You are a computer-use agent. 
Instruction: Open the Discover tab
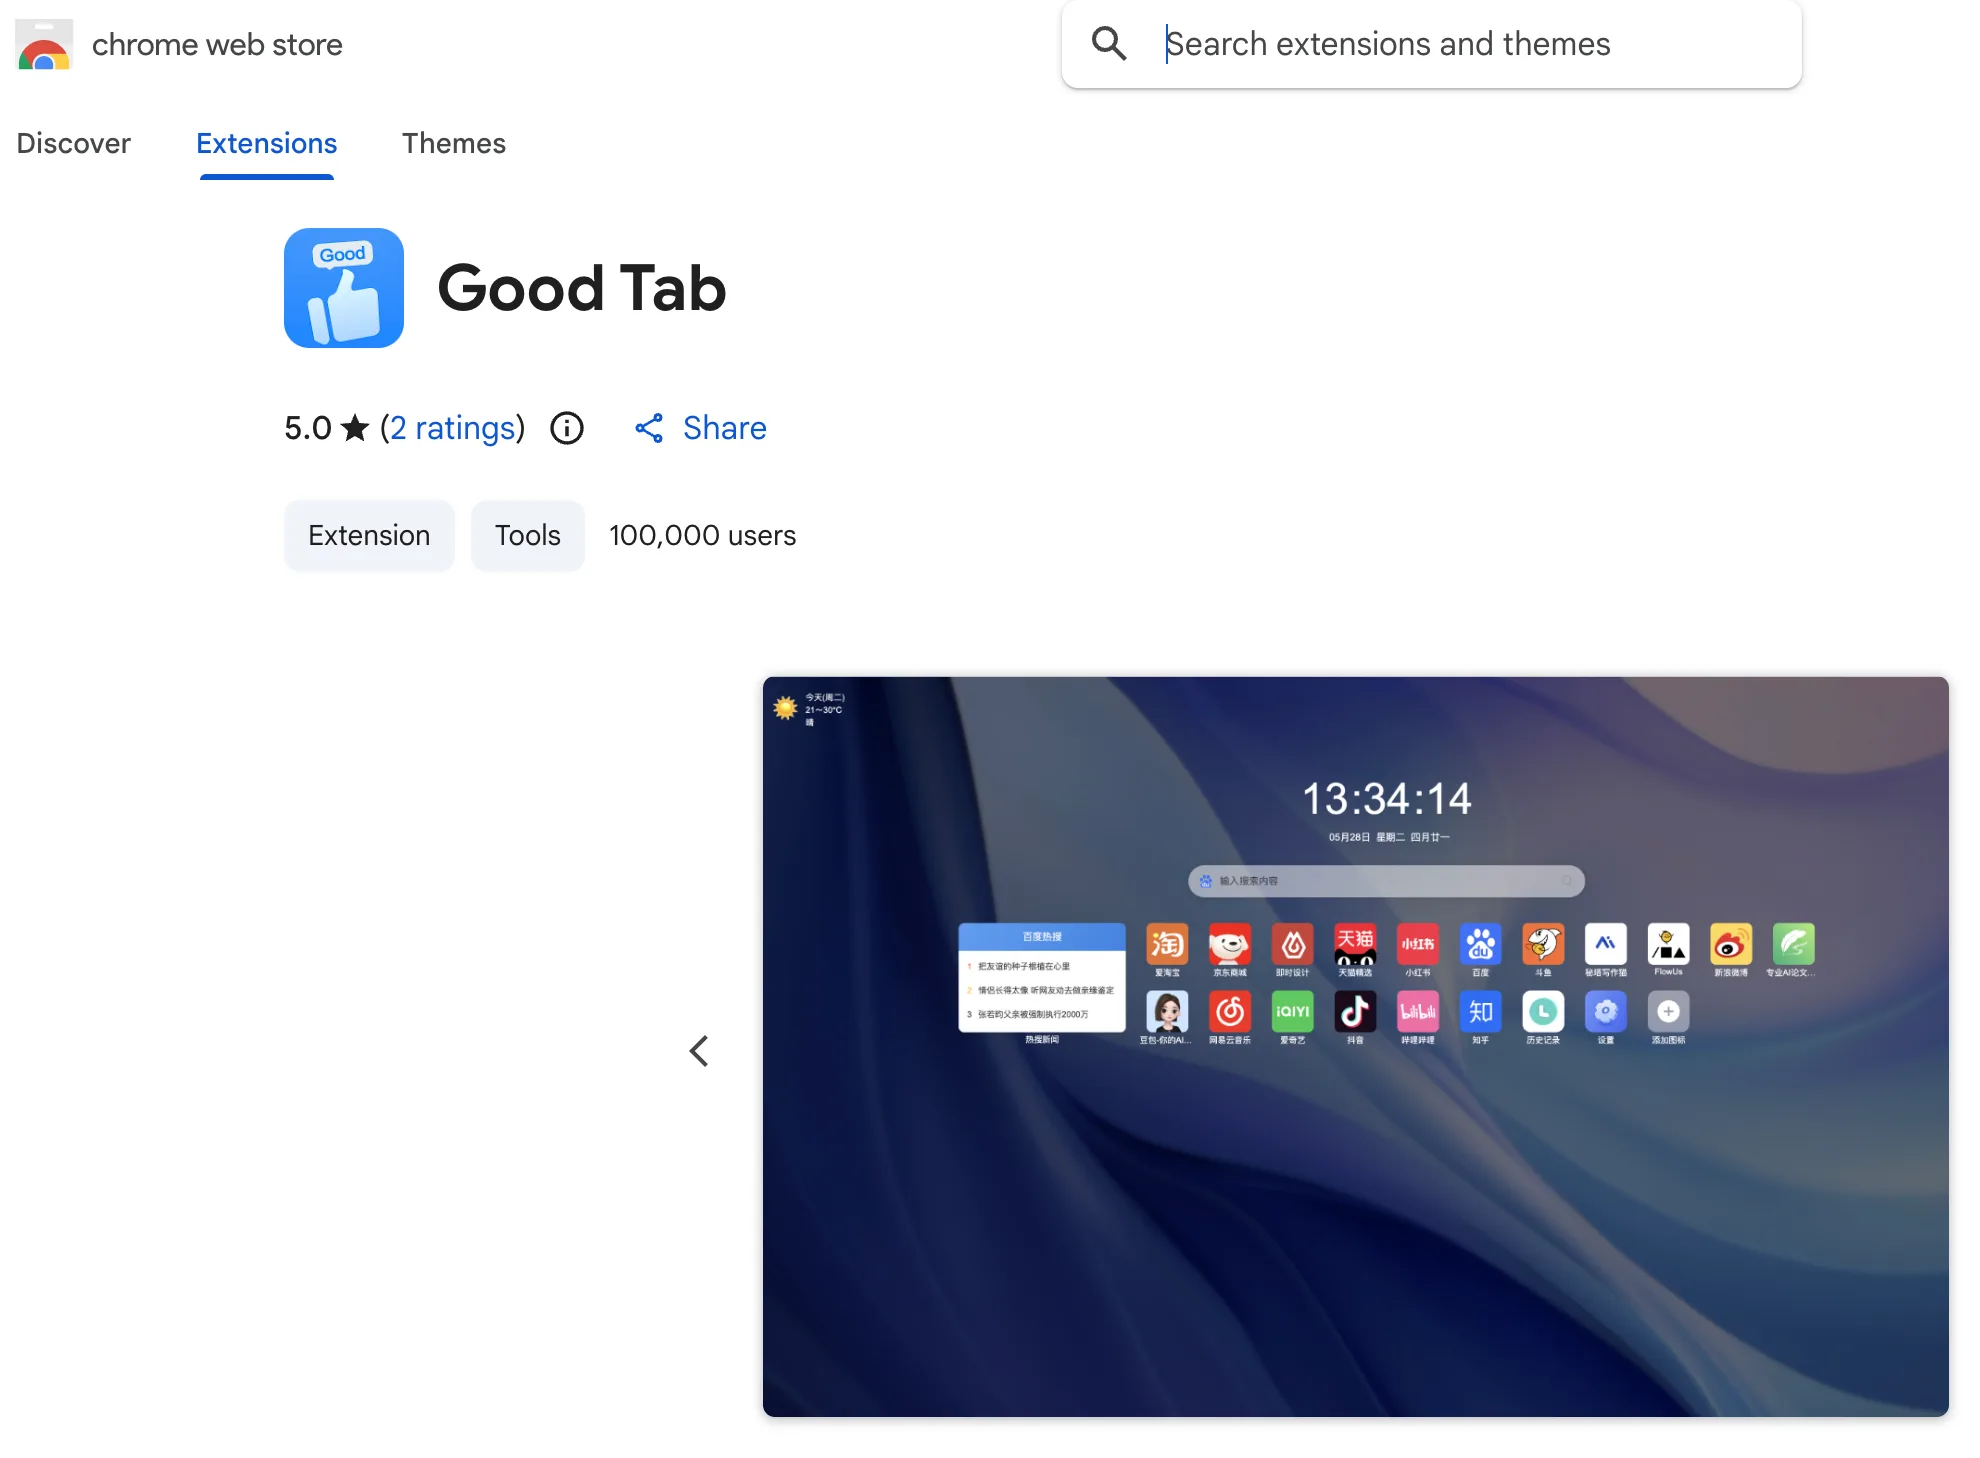pyautogui.click(x=73, y=143)
